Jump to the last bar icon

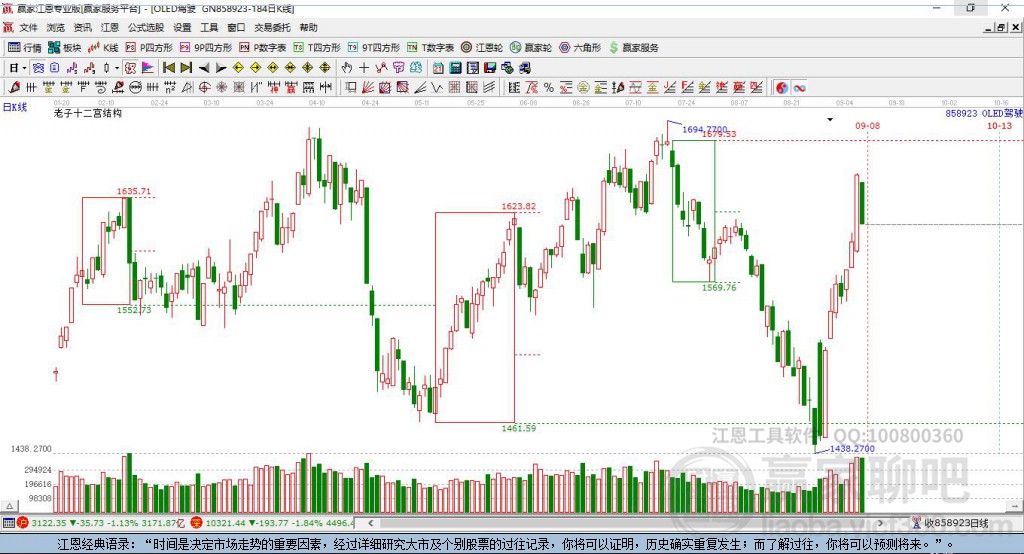pyautogui.click(x=186, y=68)
